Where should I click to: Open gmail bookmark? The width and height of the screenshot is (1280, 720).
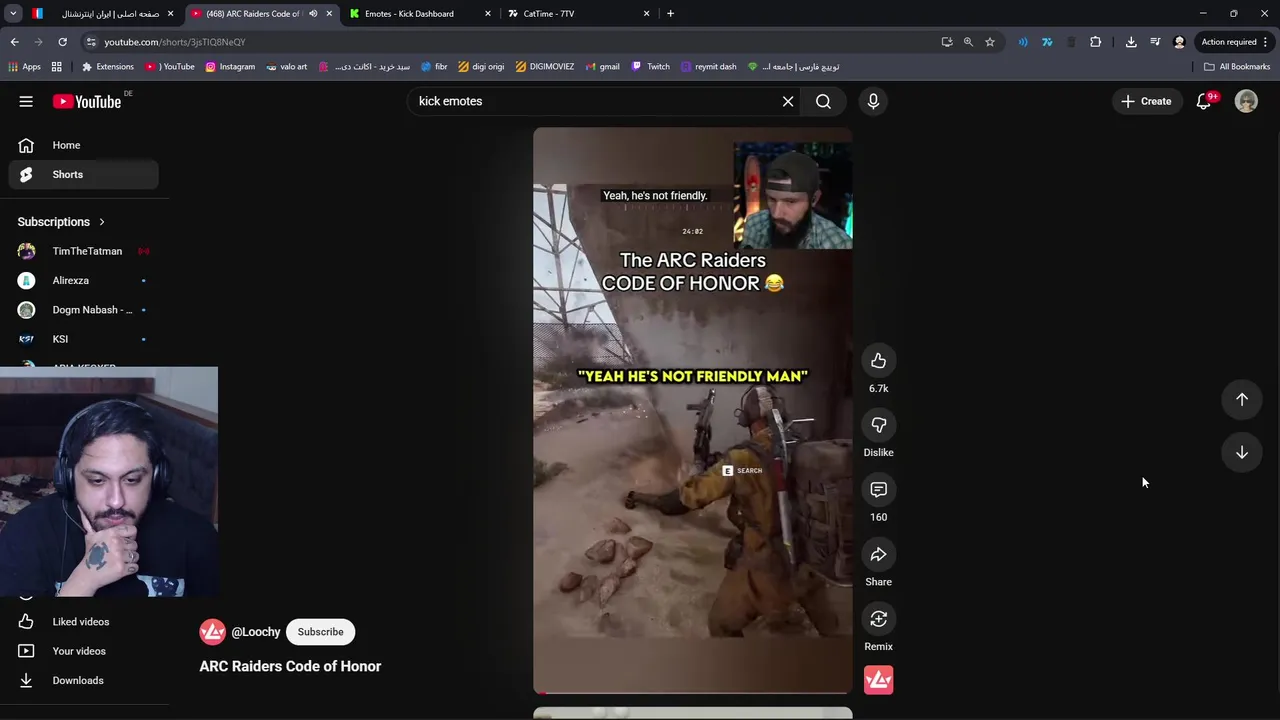pos(602,67)
